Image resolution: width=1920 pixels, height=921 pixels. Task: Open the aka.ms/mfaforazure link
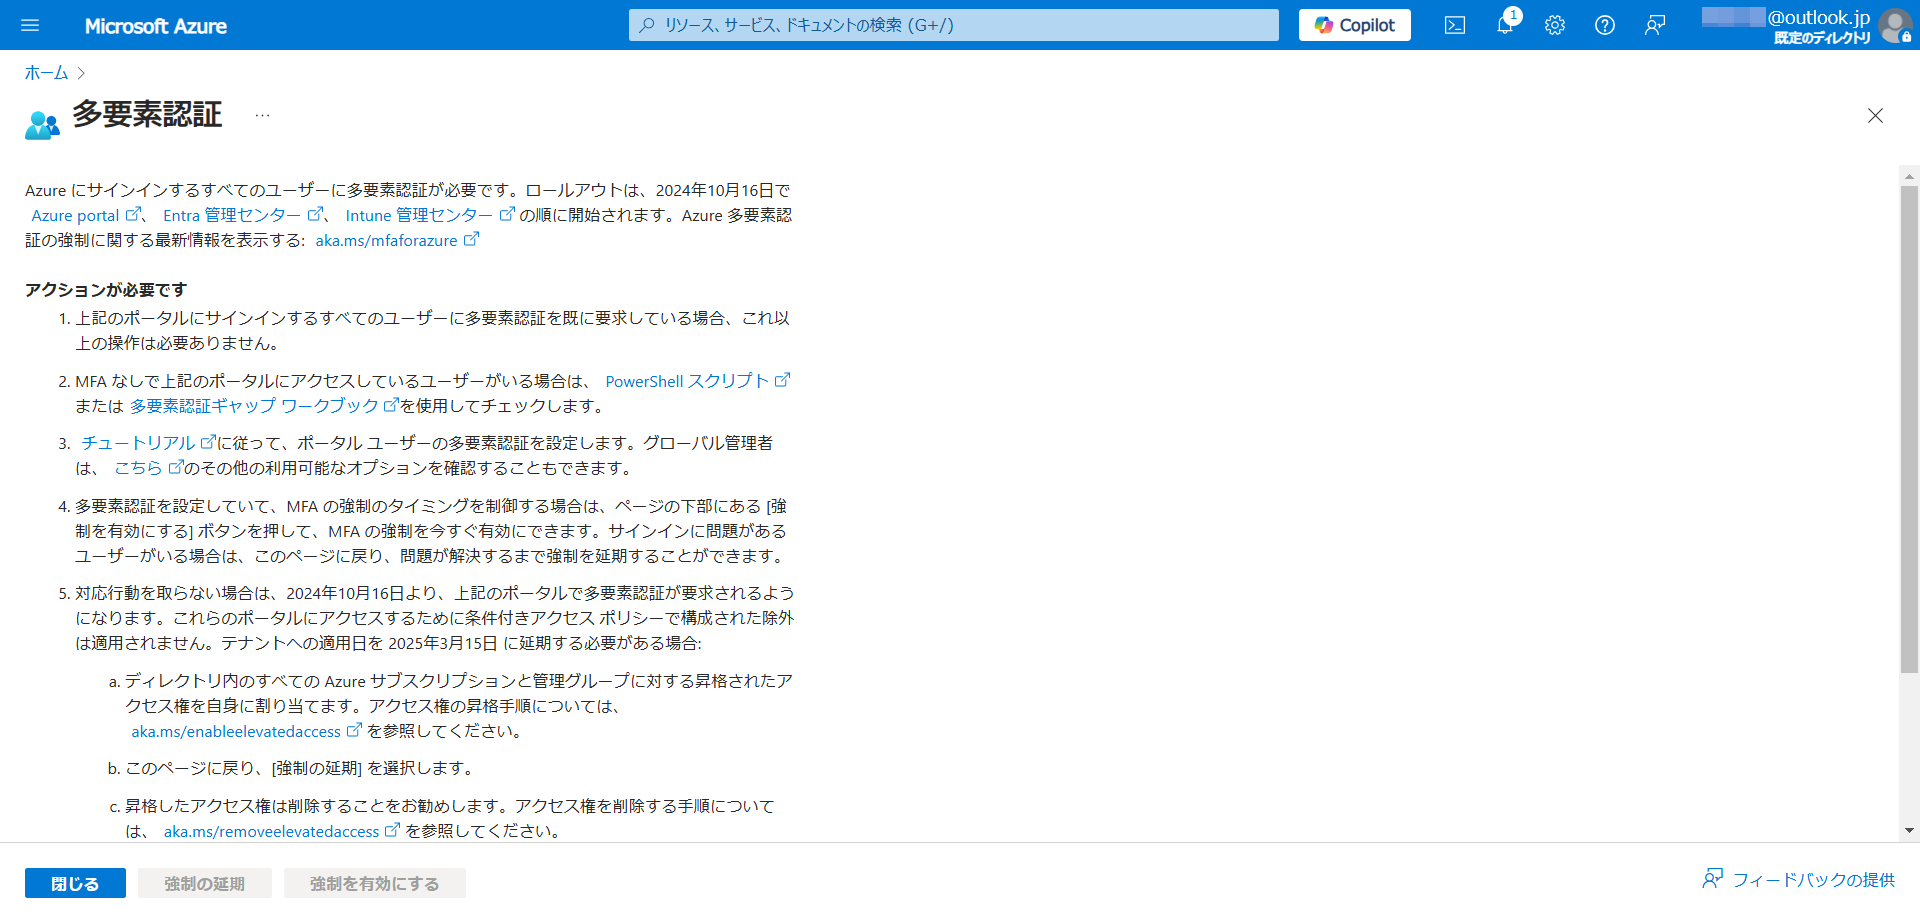[387, 240]
